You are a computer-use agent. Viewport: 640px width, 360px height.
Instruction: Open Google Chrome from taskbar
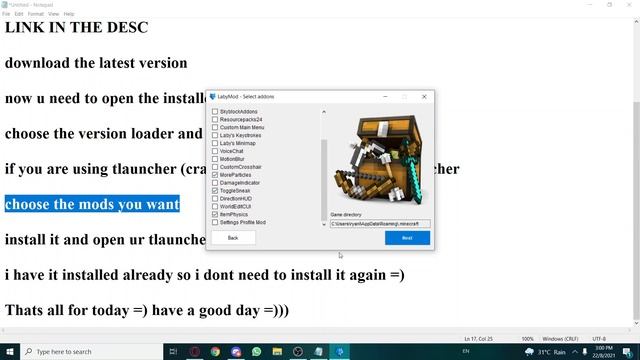pyautogui.click(x=215, y=351)
